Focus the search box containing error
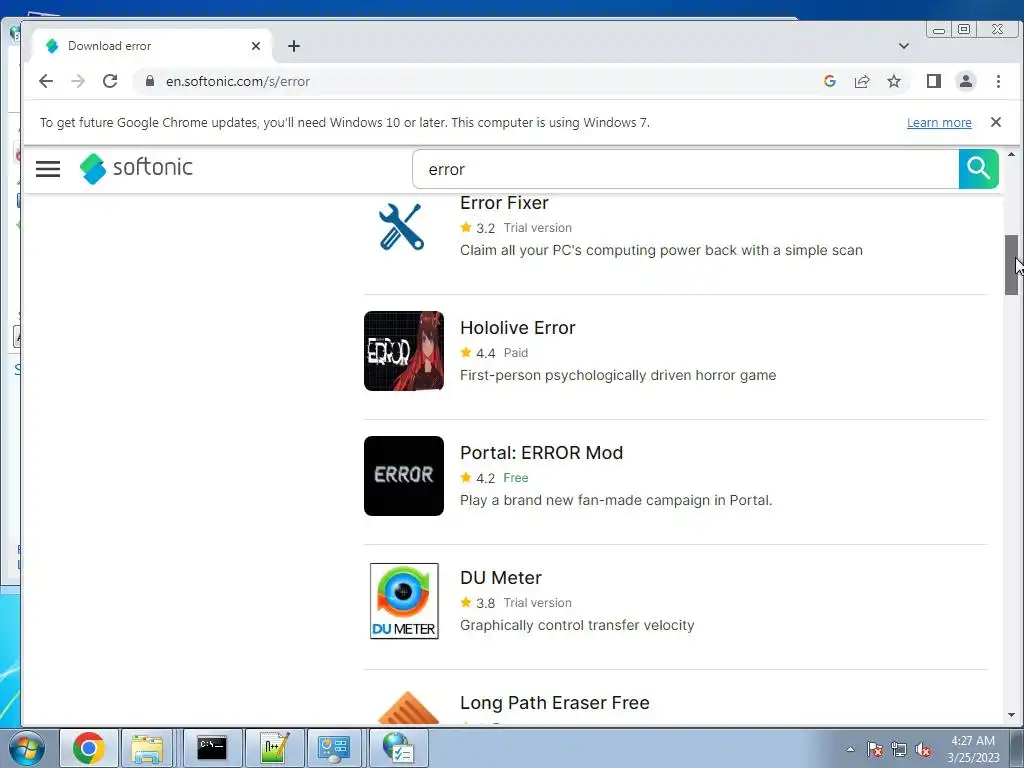Image resolution: width=1024 pixels, height=768 pixels. (685, 169)
